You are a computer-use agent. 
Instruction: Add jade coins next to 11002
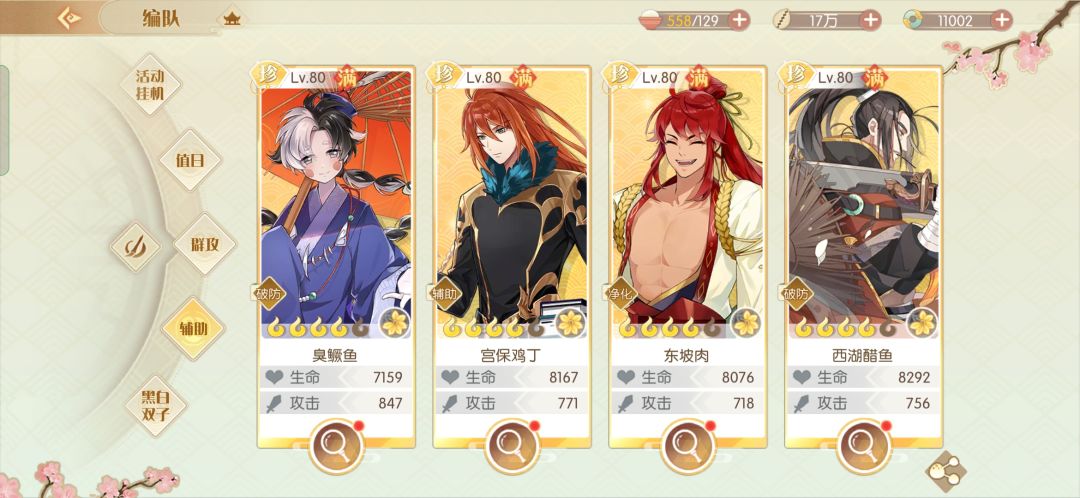click(1001, 20)
